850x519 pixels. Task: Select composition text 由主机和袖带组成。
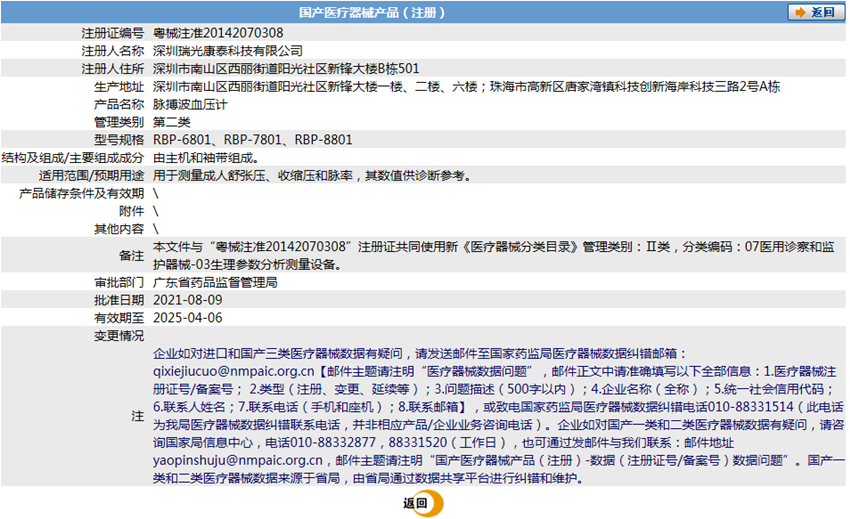[x=206, y=158]
